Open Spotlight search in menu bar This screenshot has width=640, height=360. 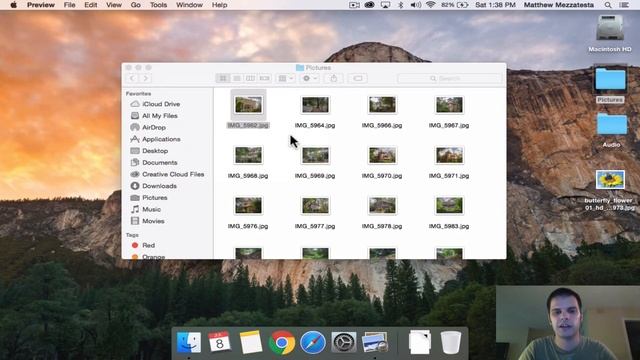point(608,5)
